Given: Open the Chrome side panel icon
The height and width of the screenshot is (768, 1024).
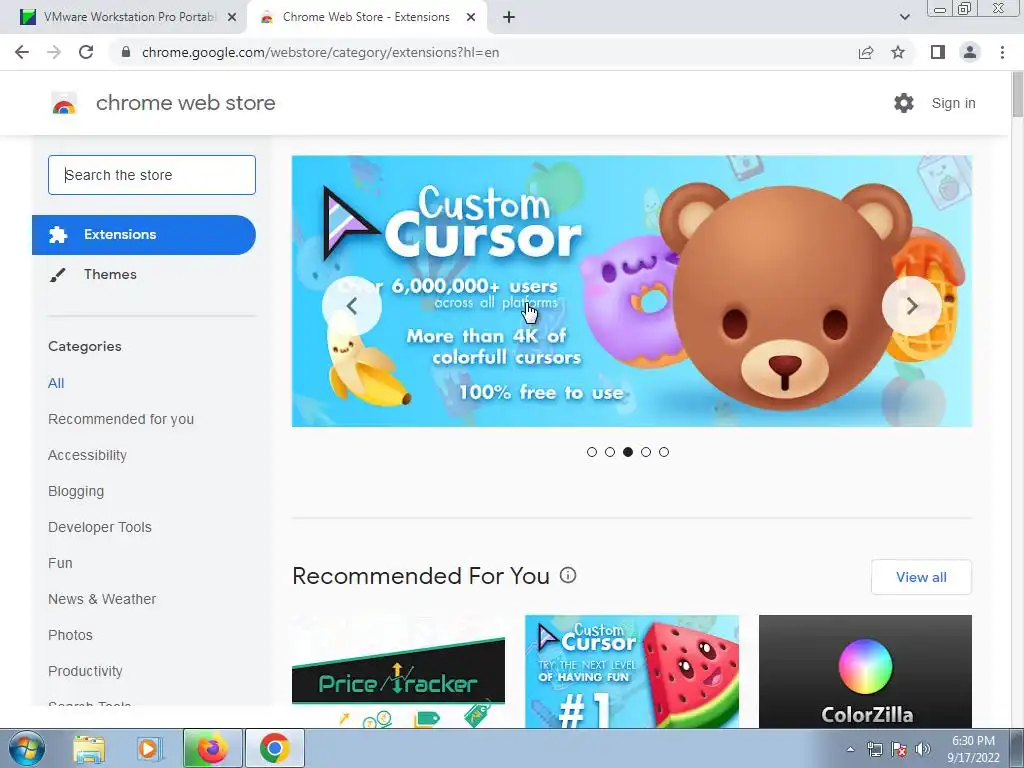Looking at the screenshot, I should [938, 52].
